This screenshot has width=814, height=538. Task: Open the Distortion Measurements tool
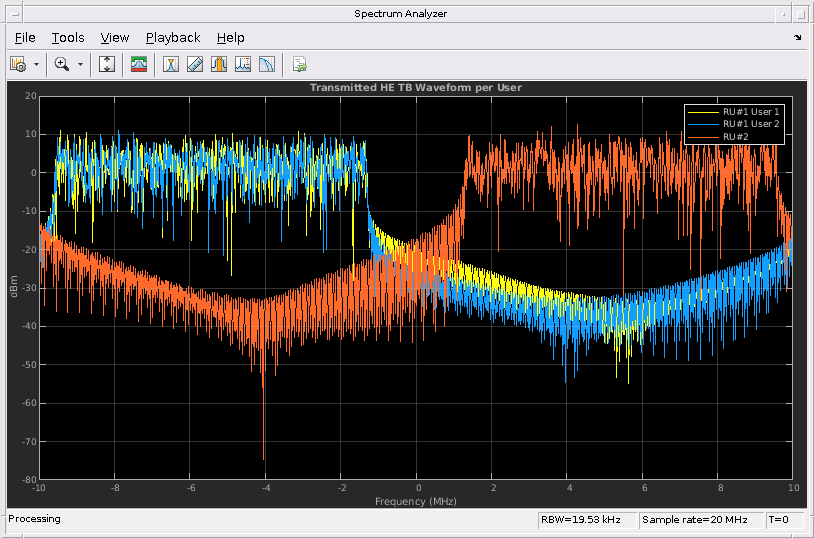click(x=243, y=64)
